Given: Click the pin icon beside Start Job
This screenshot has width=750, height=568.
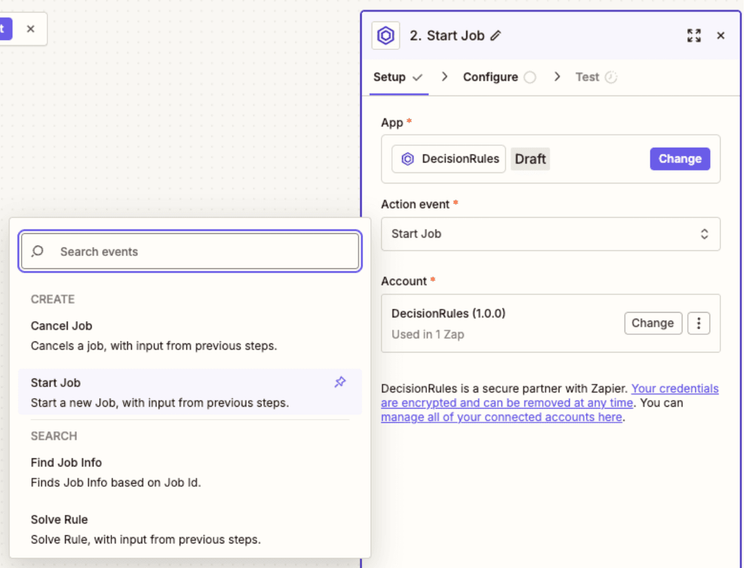Looking at the screenshot, I should 340,382.
